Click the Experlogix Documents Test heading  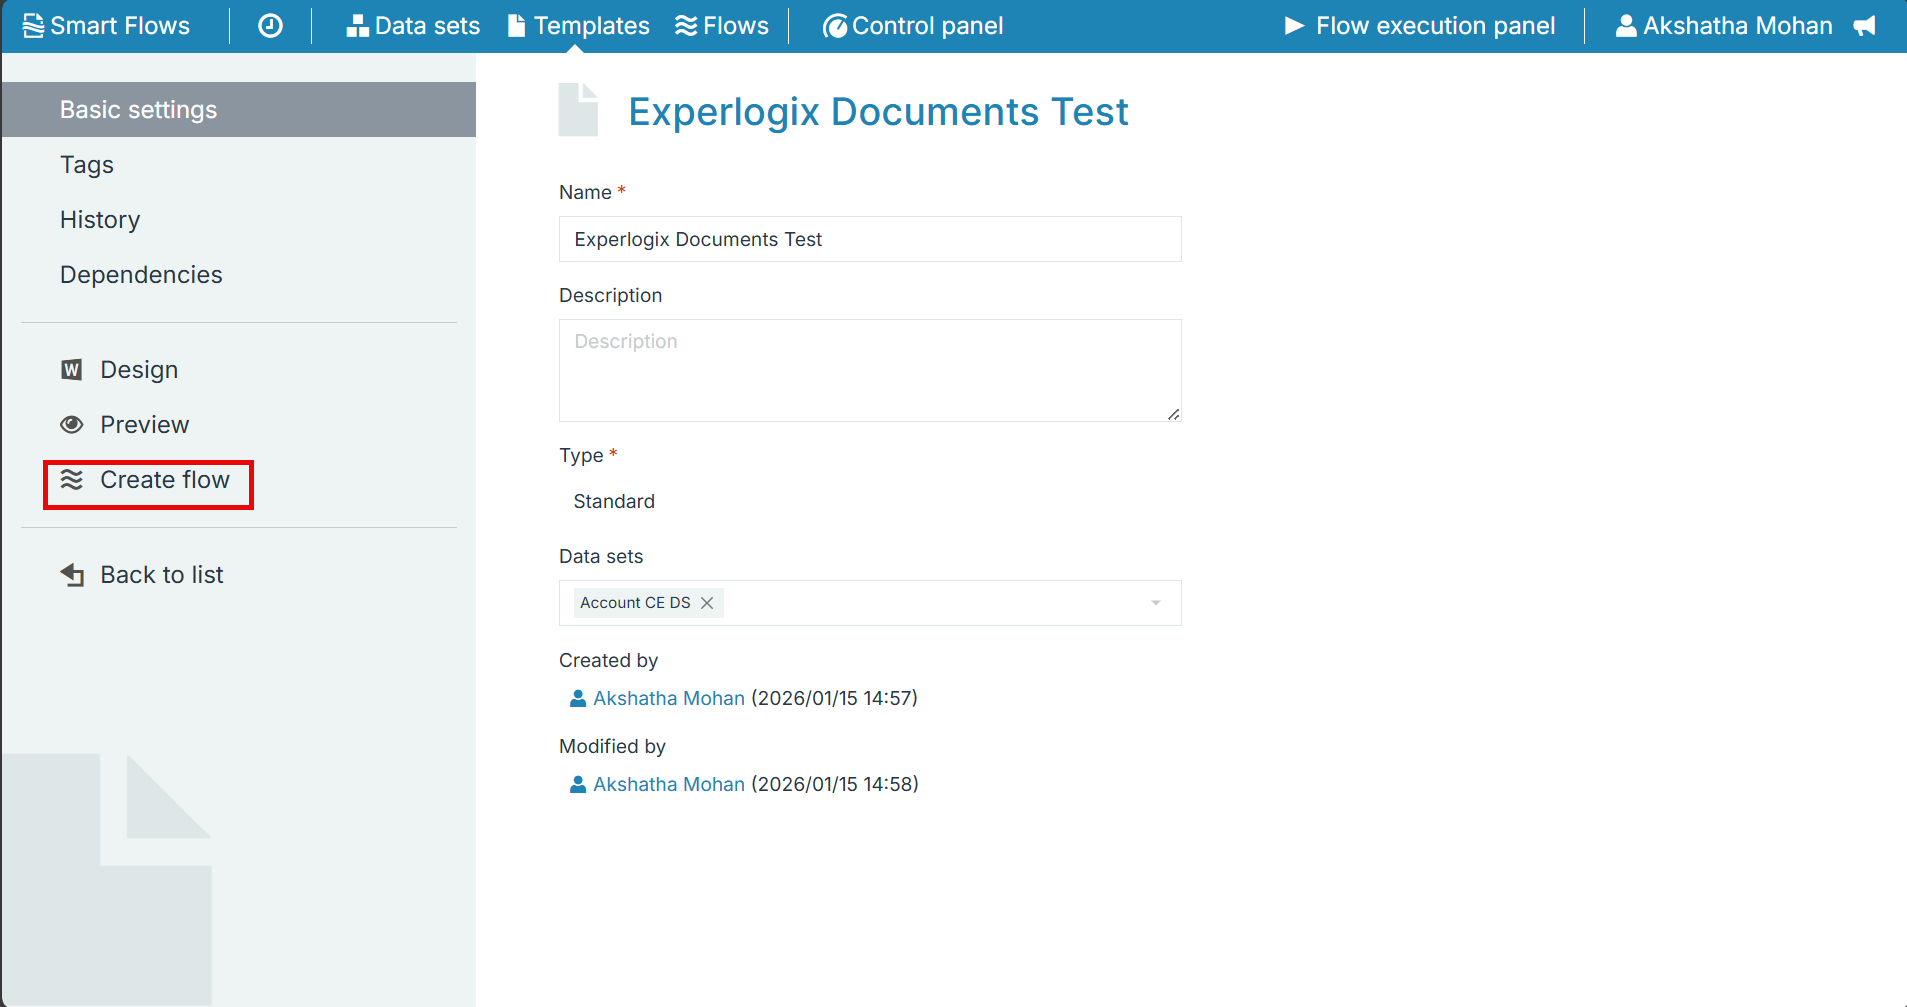click(878, 112)
